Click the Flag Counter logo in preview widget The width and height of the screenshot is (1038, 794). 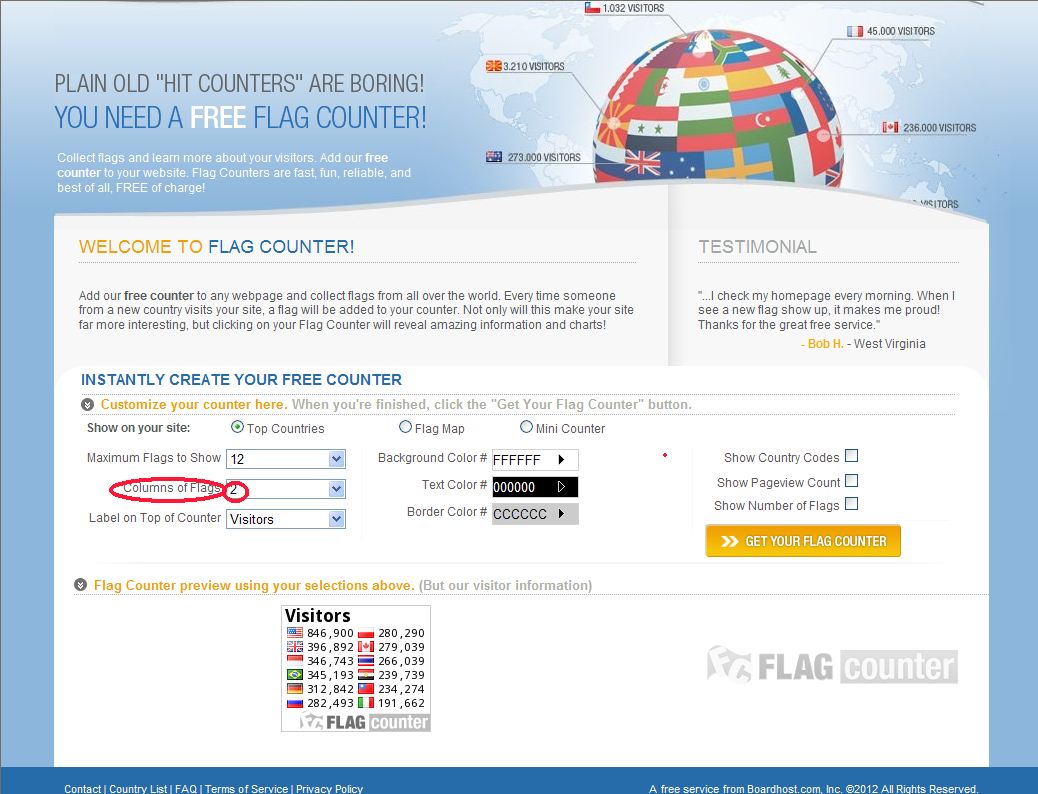(x=364, y=722)
